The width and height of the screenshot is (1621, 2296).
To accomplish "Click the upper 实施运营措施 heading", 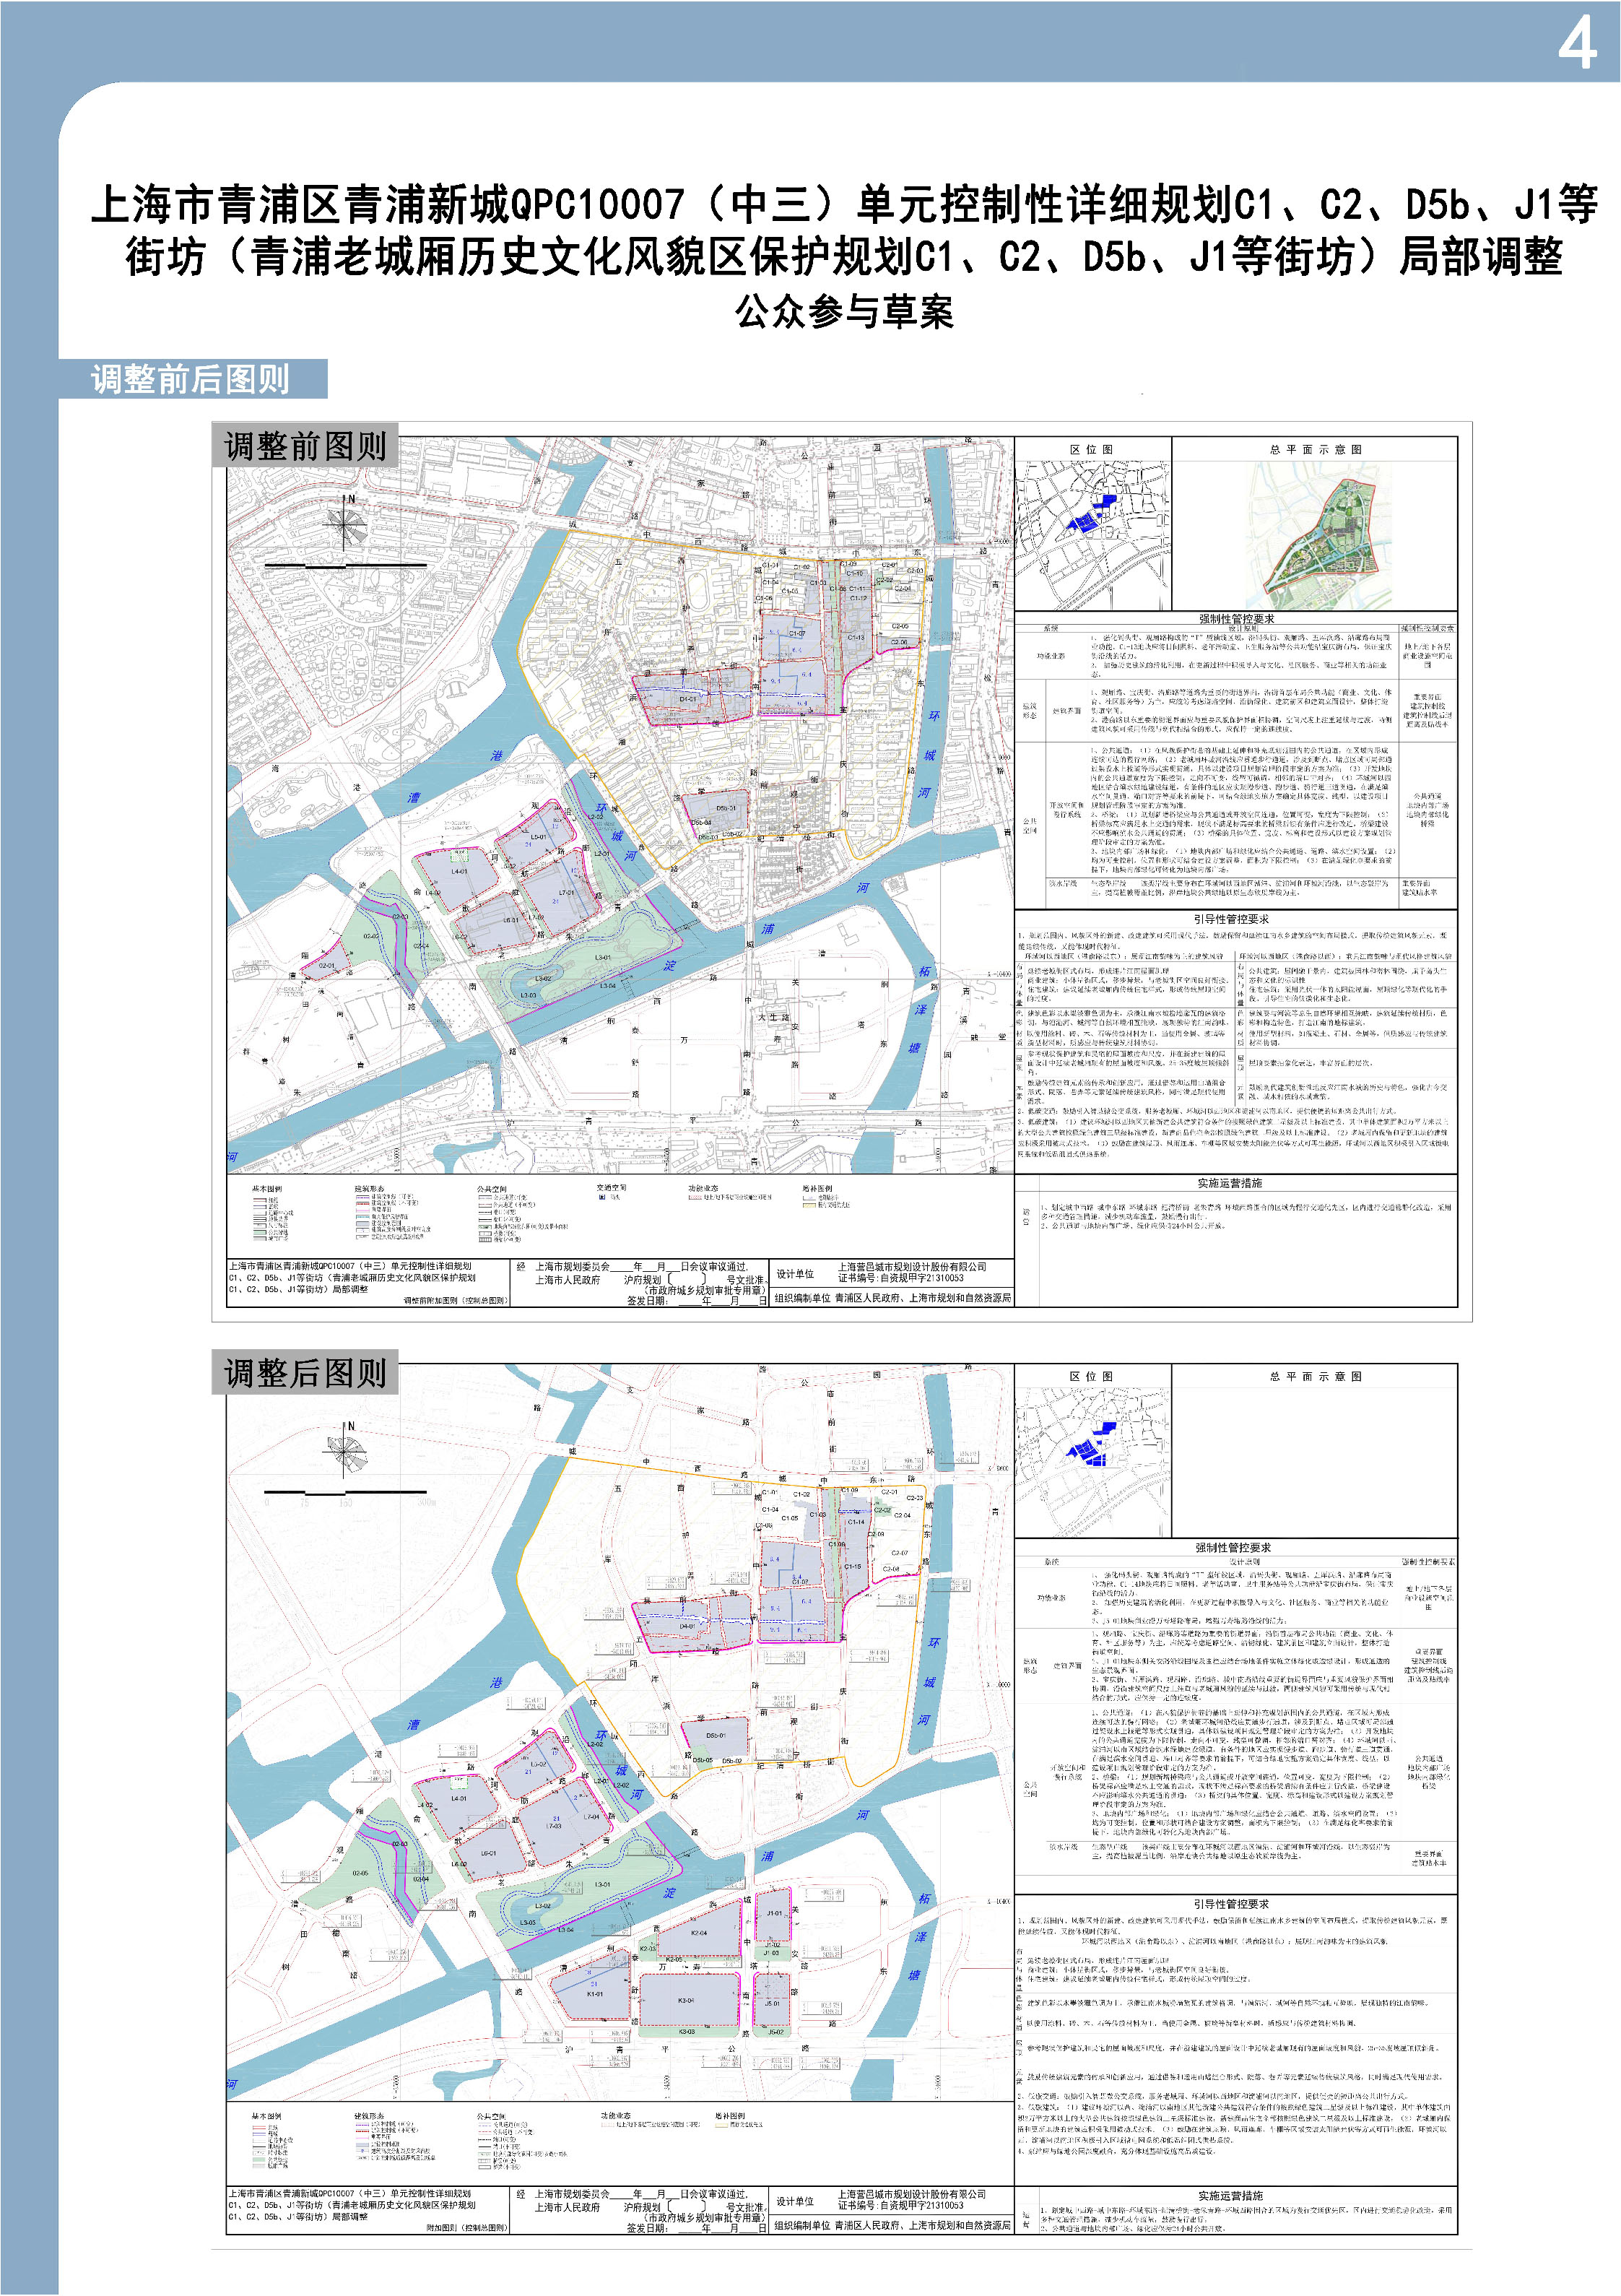I will [1230, 1183].
